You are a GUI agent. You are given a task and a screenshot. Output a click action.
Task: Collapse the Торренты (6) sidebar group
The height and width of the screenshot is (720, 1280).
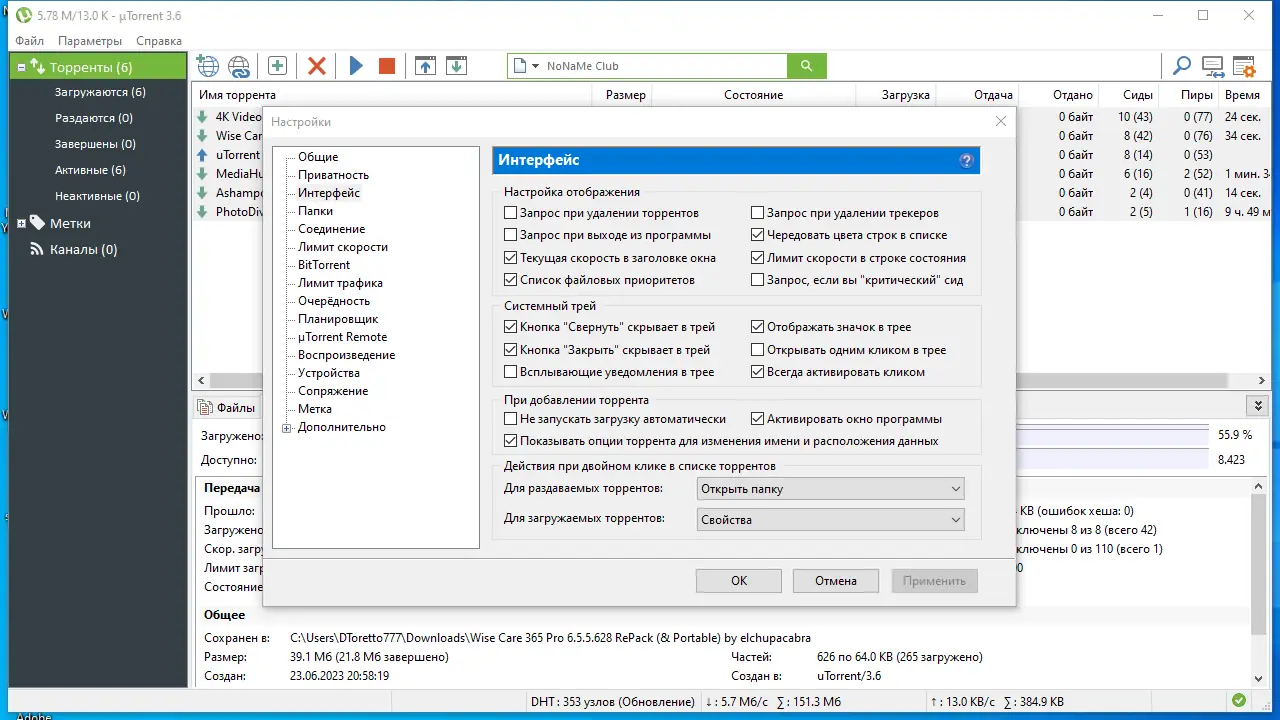(22, 68)
